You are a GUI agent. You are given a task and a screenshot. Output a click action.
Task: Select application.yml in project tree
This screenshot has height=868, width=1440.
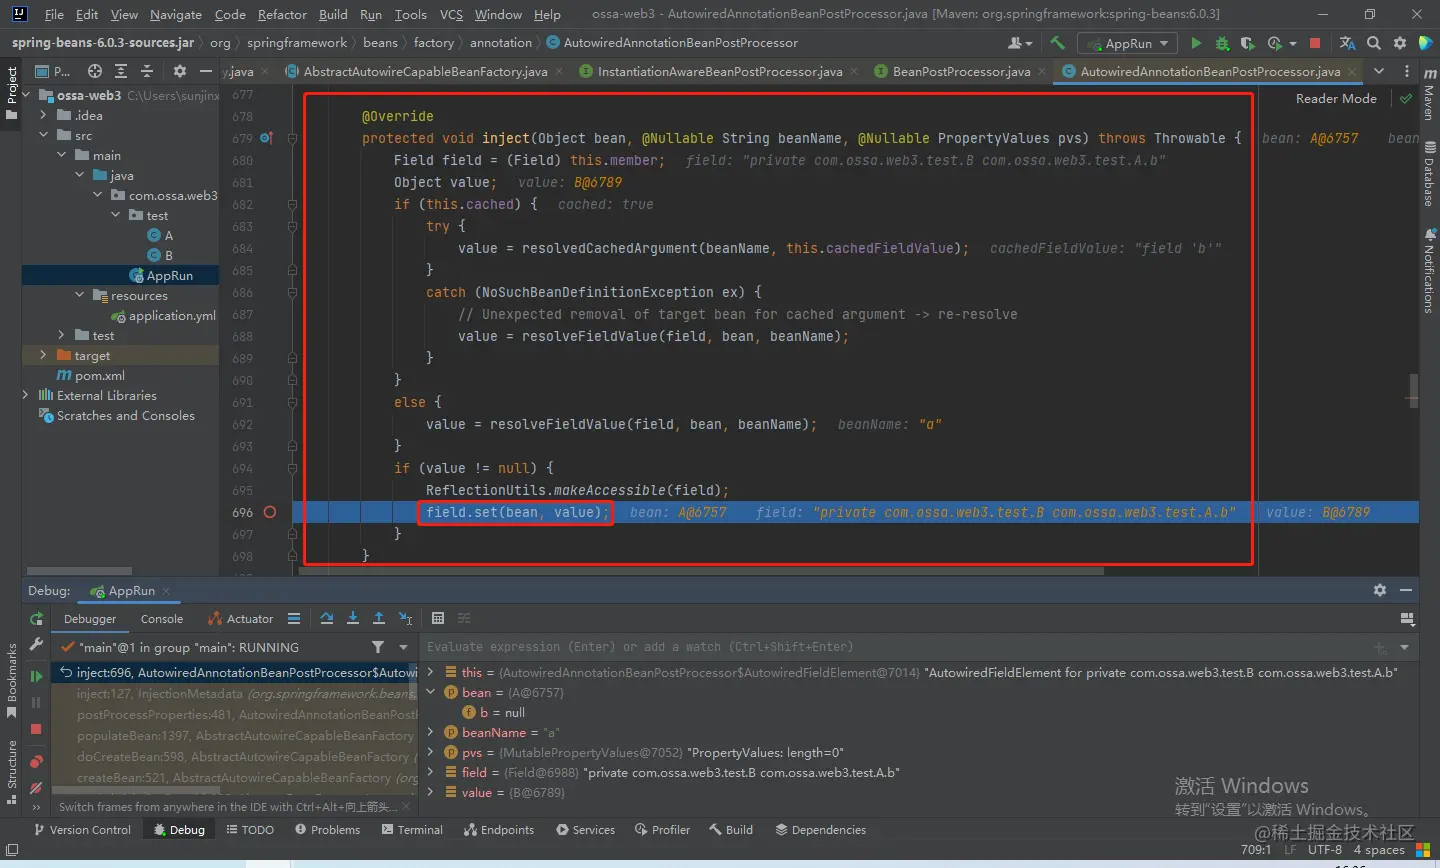tap(163, 315)
